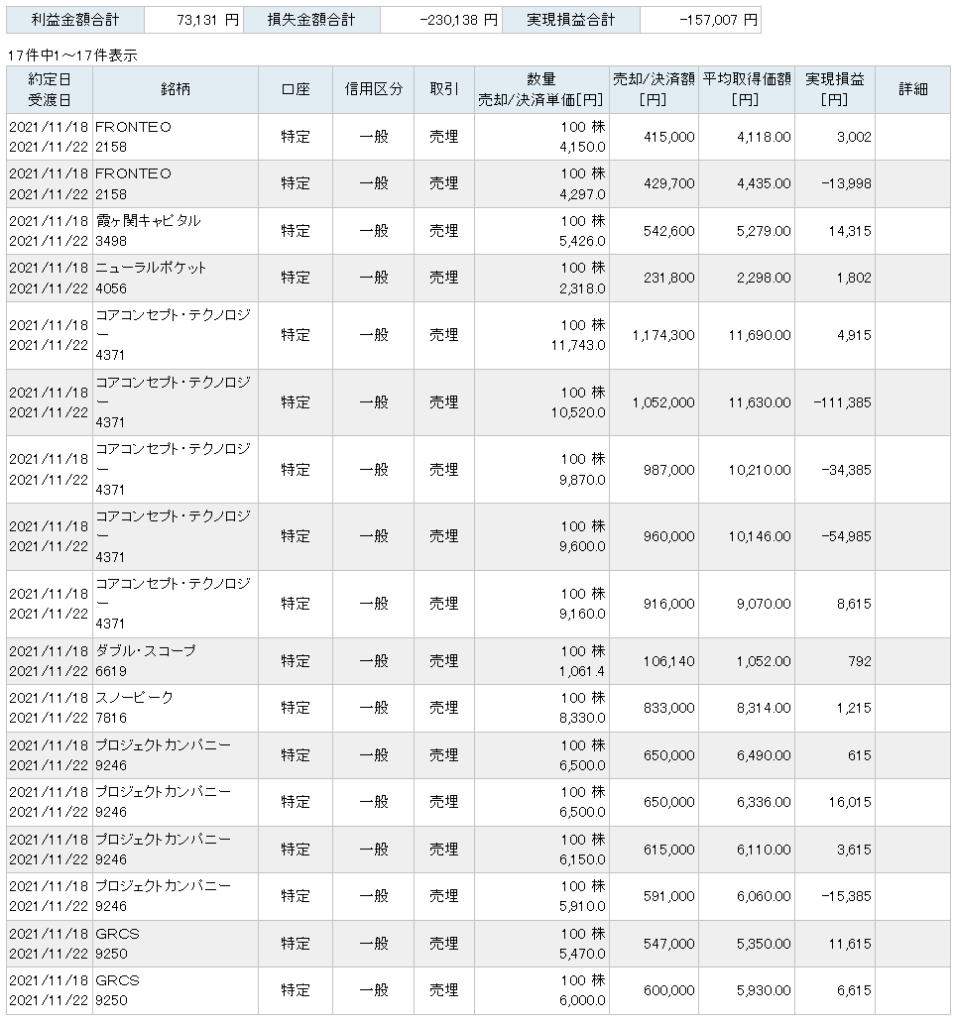The width and height of the screenshot is (954, 1024).
Task: Click the 542,600 sale amount
Action: (669, 231)
